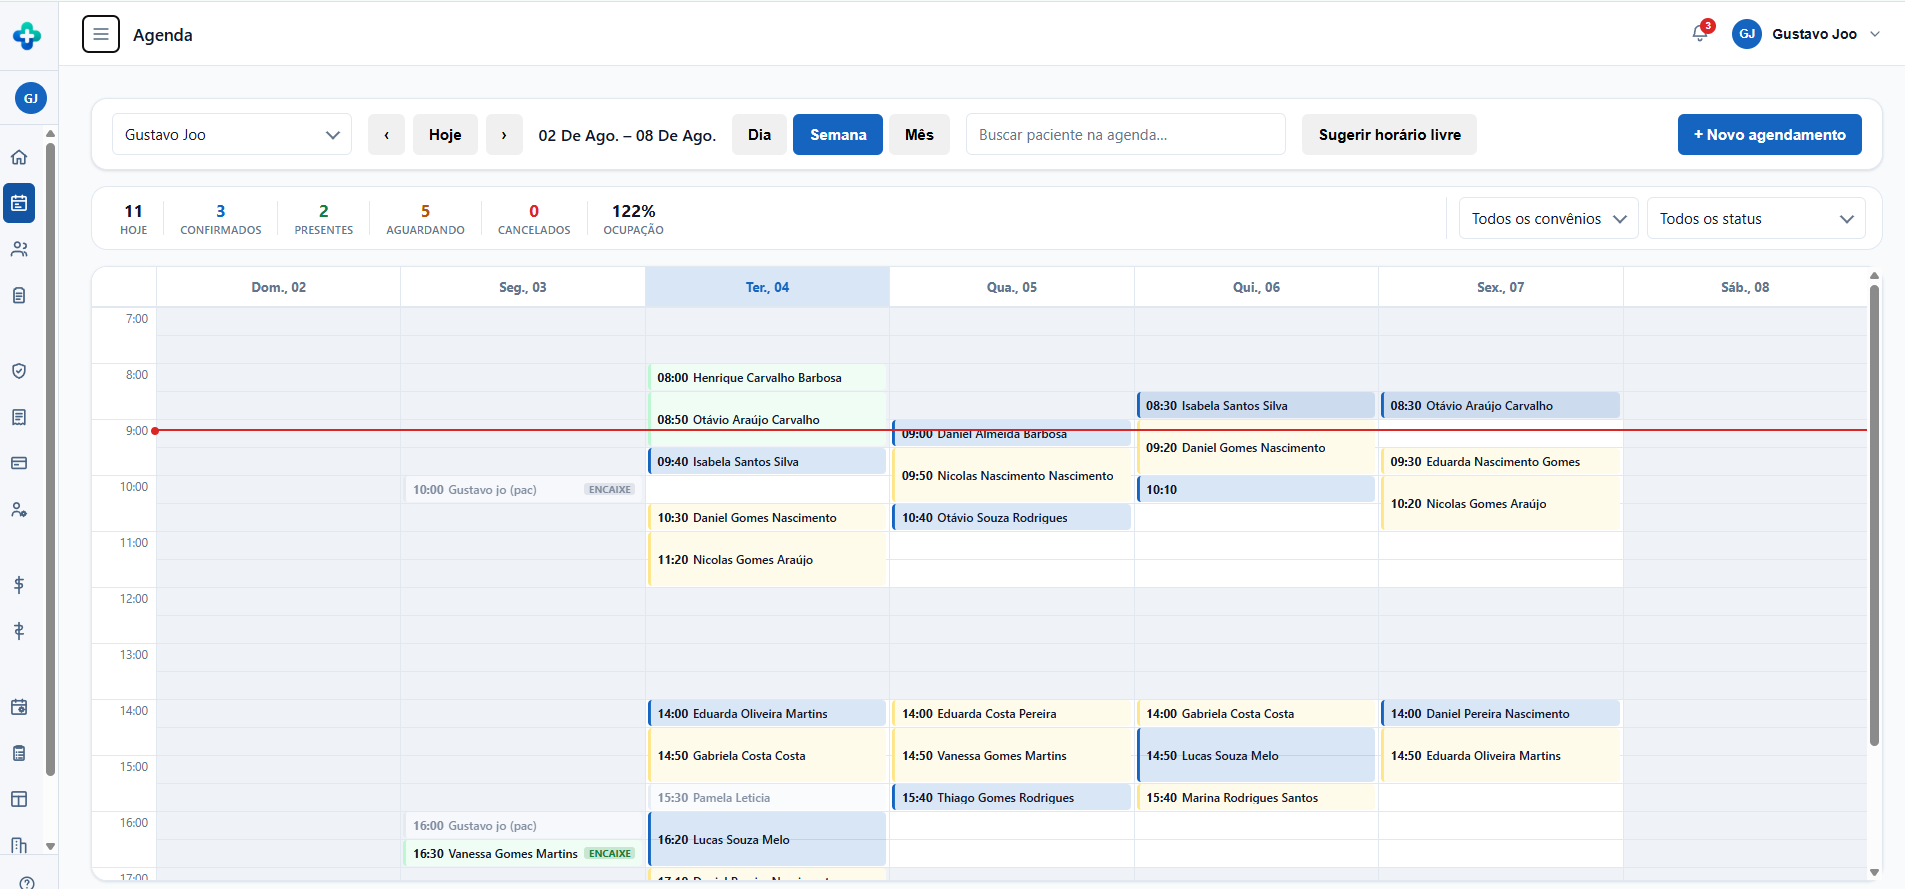Image resolution: width=1905 pixels, height=889 pixels.
Task: Open the double-bar dollar sign sidebar icon
Action: tap(19, 631)
